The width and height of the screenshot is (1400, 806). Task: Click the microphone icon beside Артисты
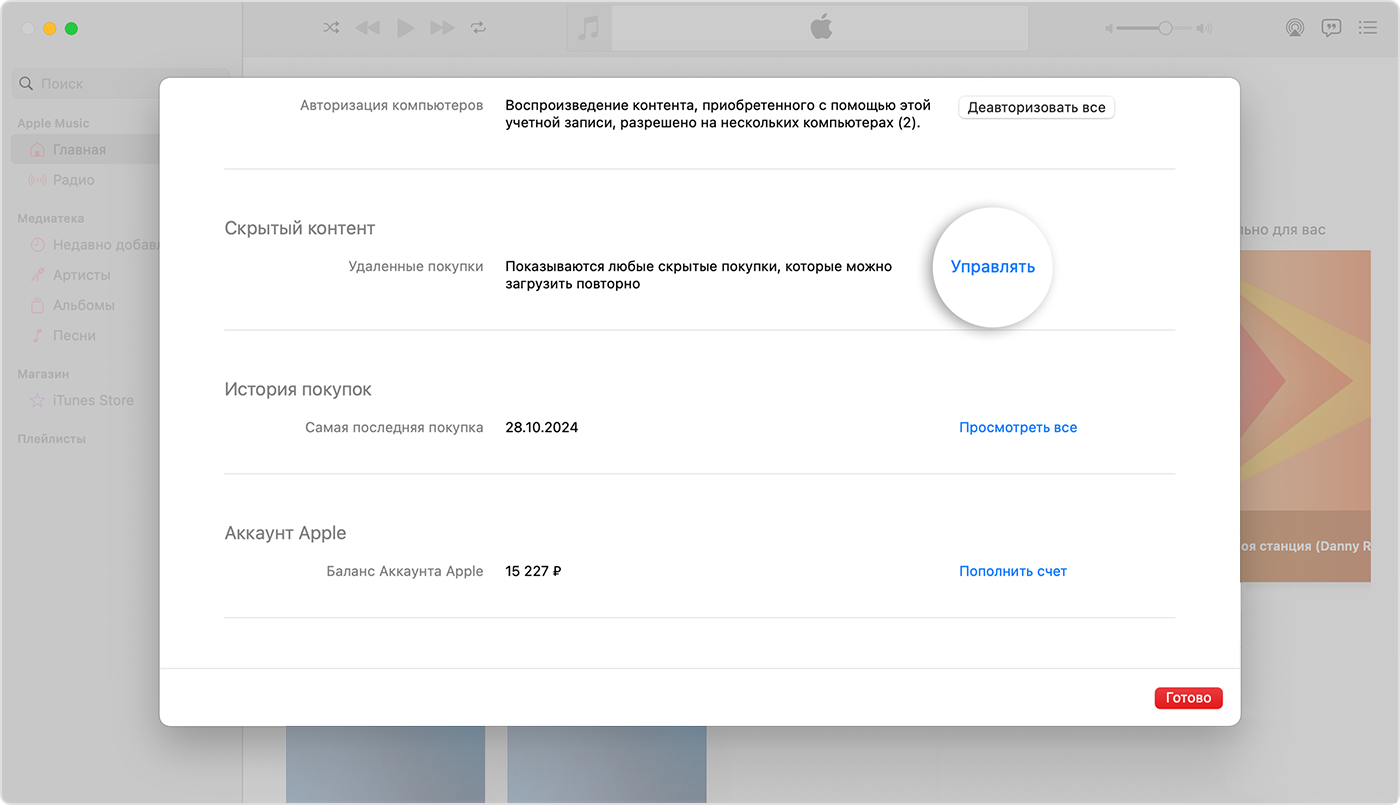coord(37,275)
